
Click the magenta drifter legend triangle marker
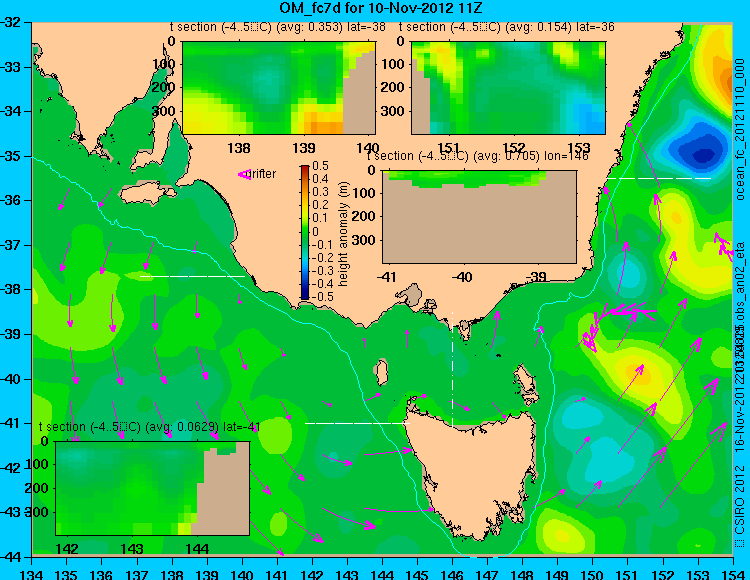point(244,175)
